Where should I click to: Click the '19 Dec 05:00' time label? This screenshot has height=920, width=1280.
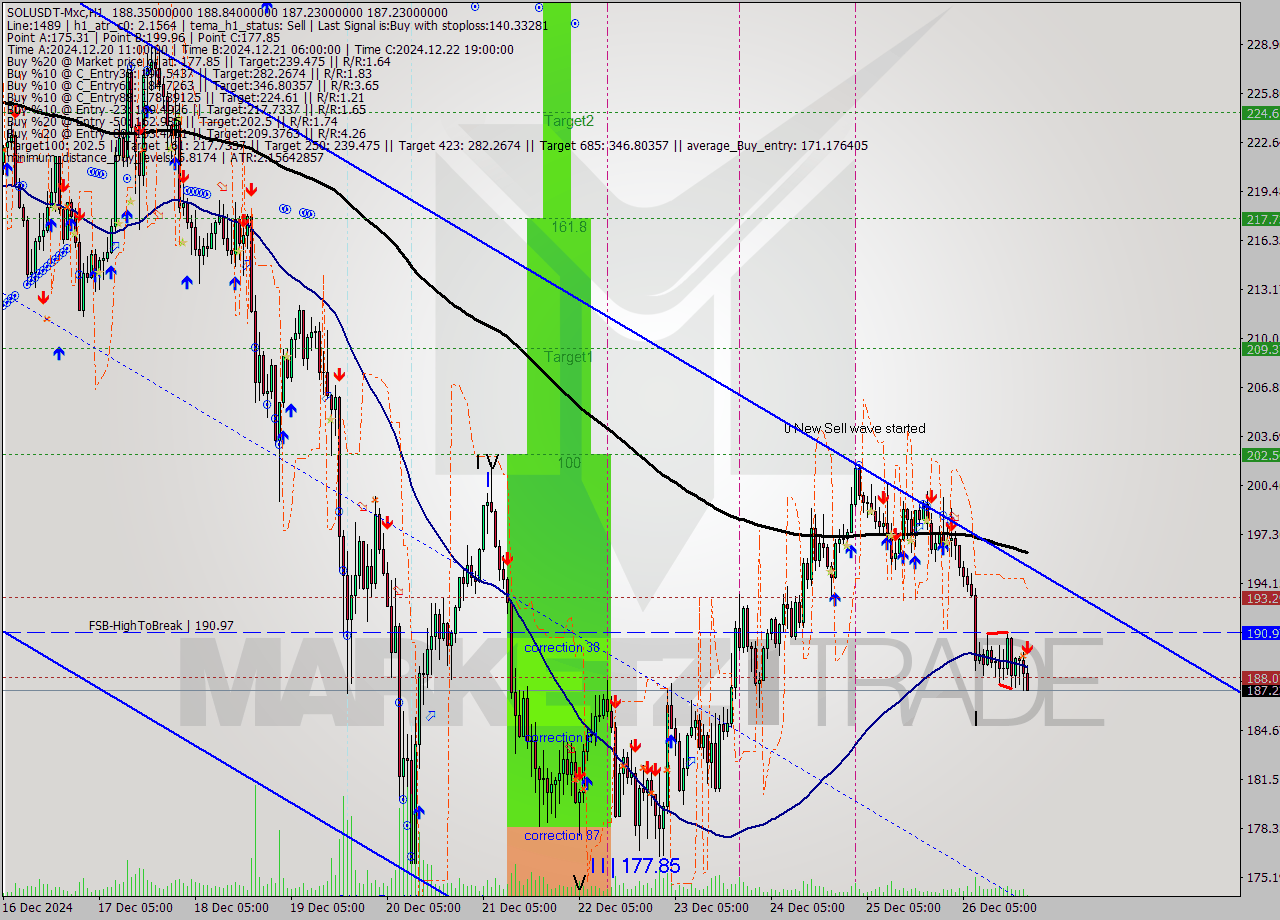point(325,908)
